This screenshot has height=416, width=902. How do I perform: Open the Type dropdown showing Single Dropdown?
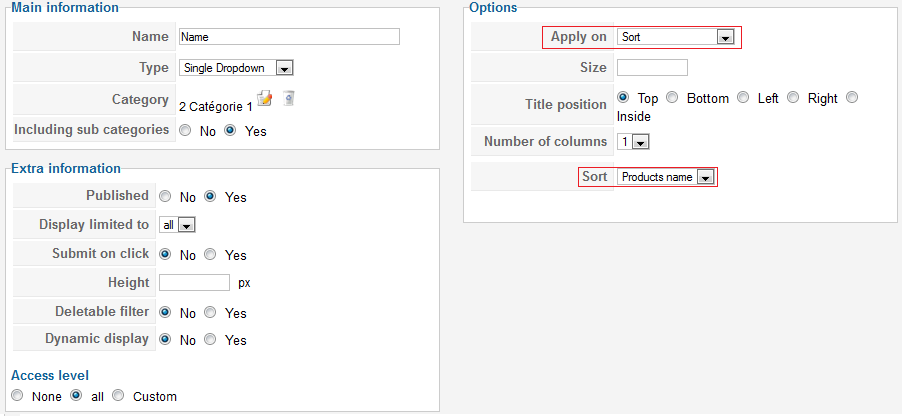[236, 68]
